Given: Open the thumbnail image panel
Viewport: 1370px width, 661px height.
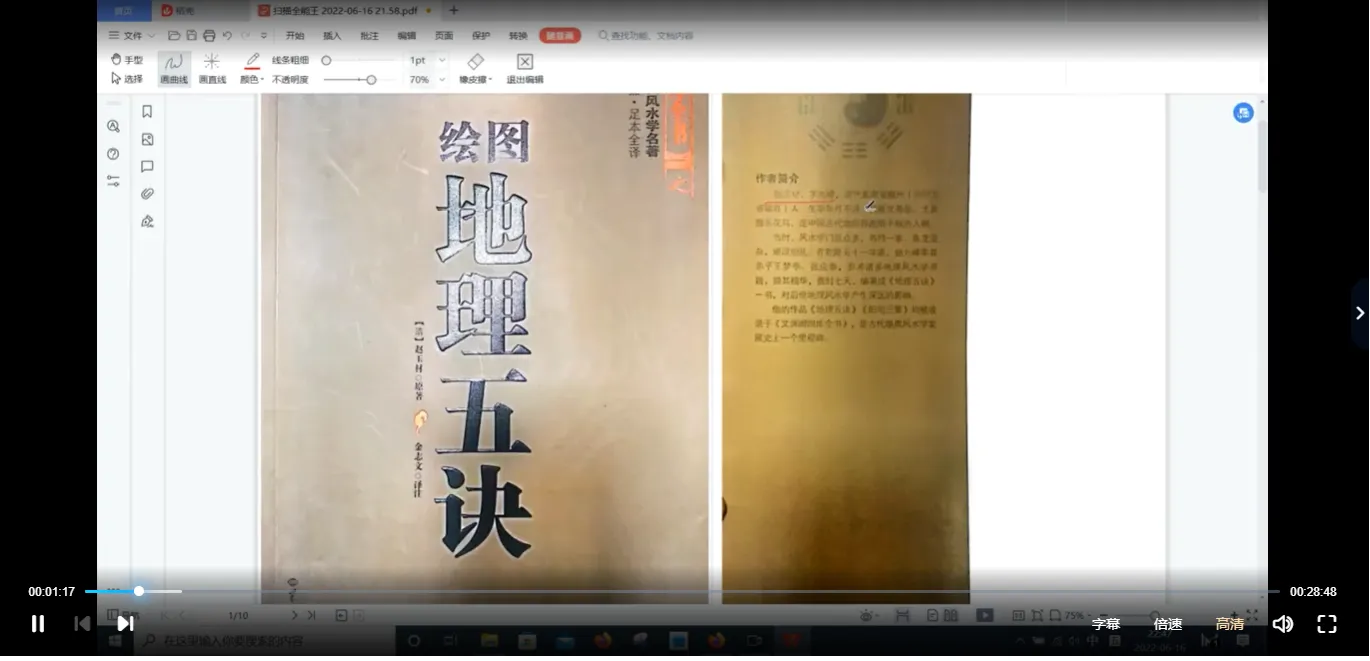Looking at the screenshot, I should click(147, 140).
